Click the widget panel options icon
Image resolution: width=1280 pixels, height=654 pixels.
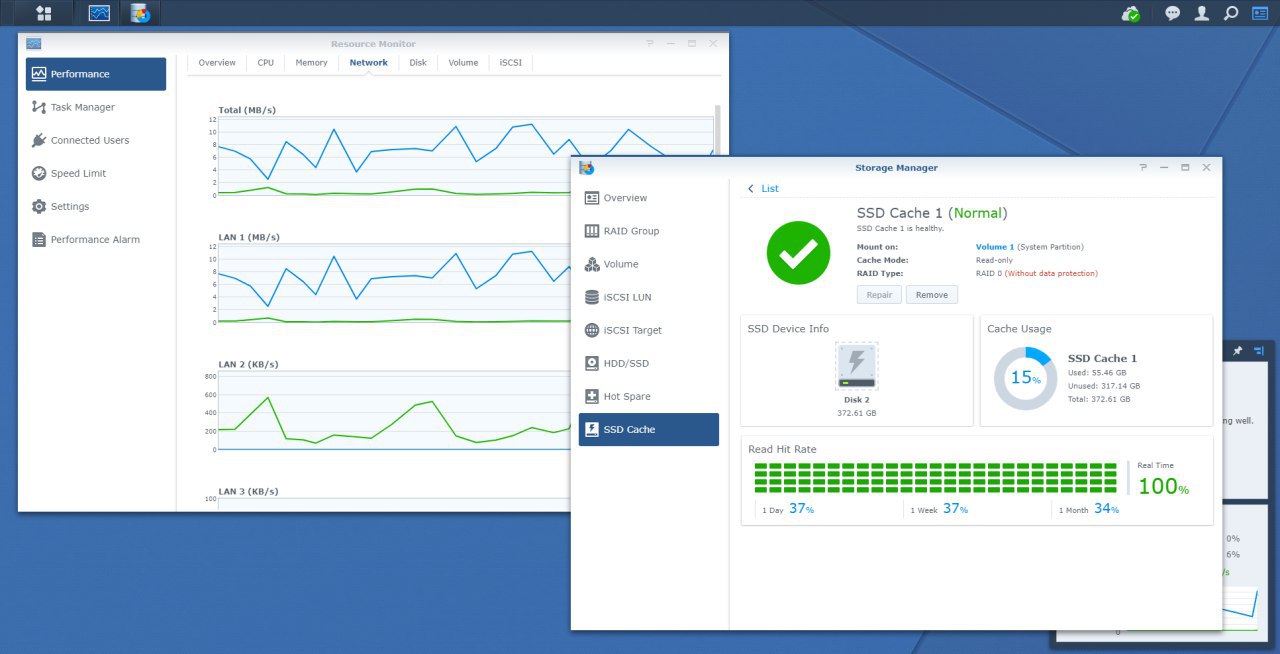tap(1259, 351)
